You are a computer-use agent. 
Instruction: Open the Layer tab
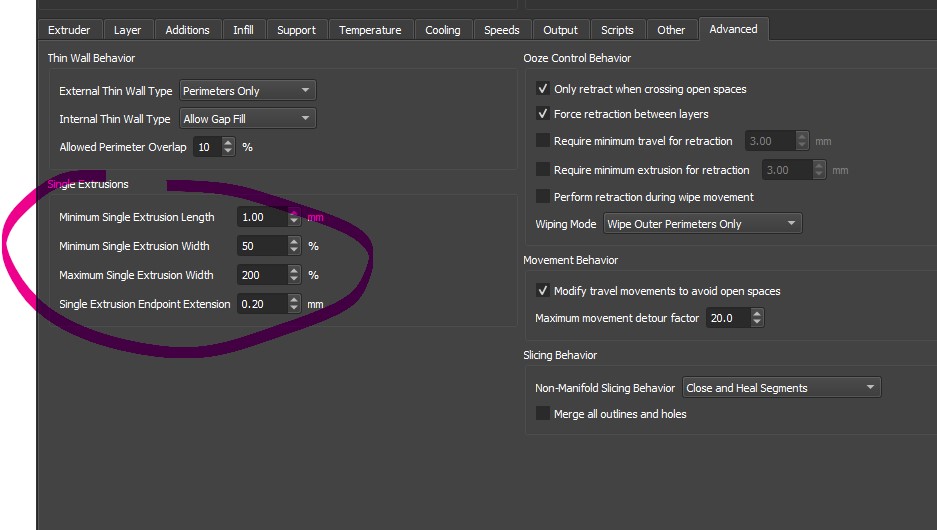point(127,30)
